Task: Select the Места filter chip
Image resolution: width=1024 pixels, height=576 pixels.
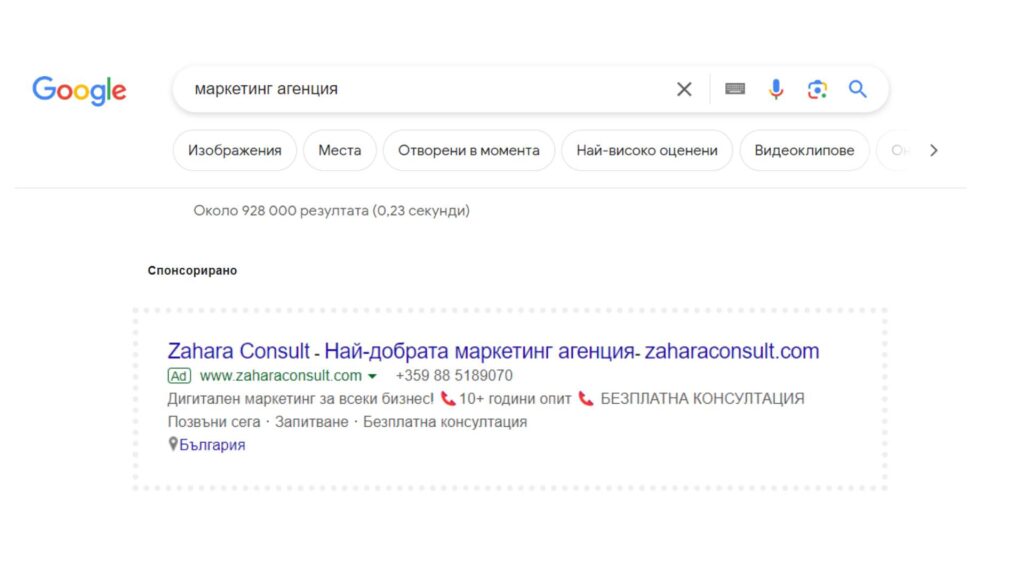Action: click(x=340, y=150)
